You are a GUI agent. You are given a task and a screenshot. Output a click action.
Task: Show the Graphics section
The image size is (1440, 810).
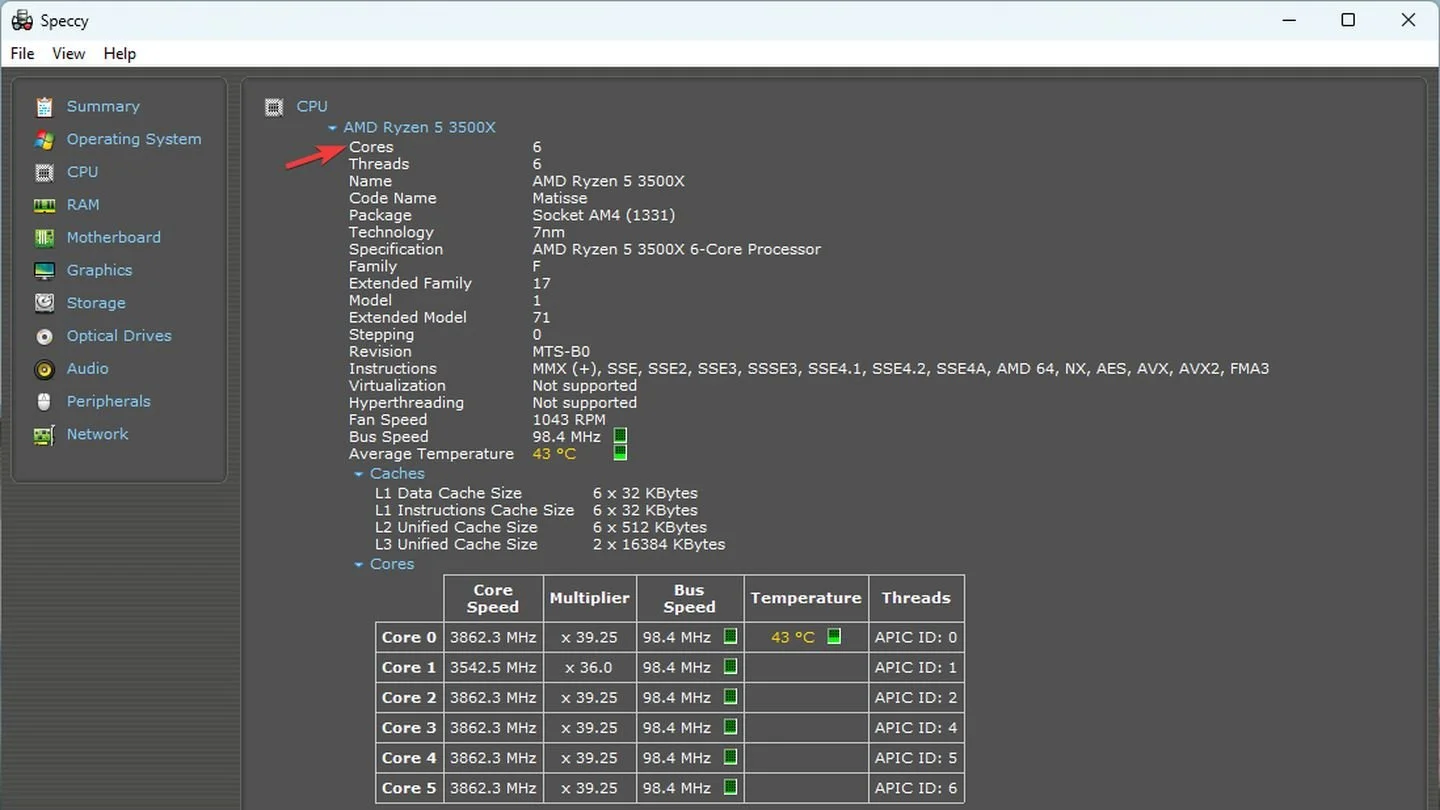coord(99,270)
